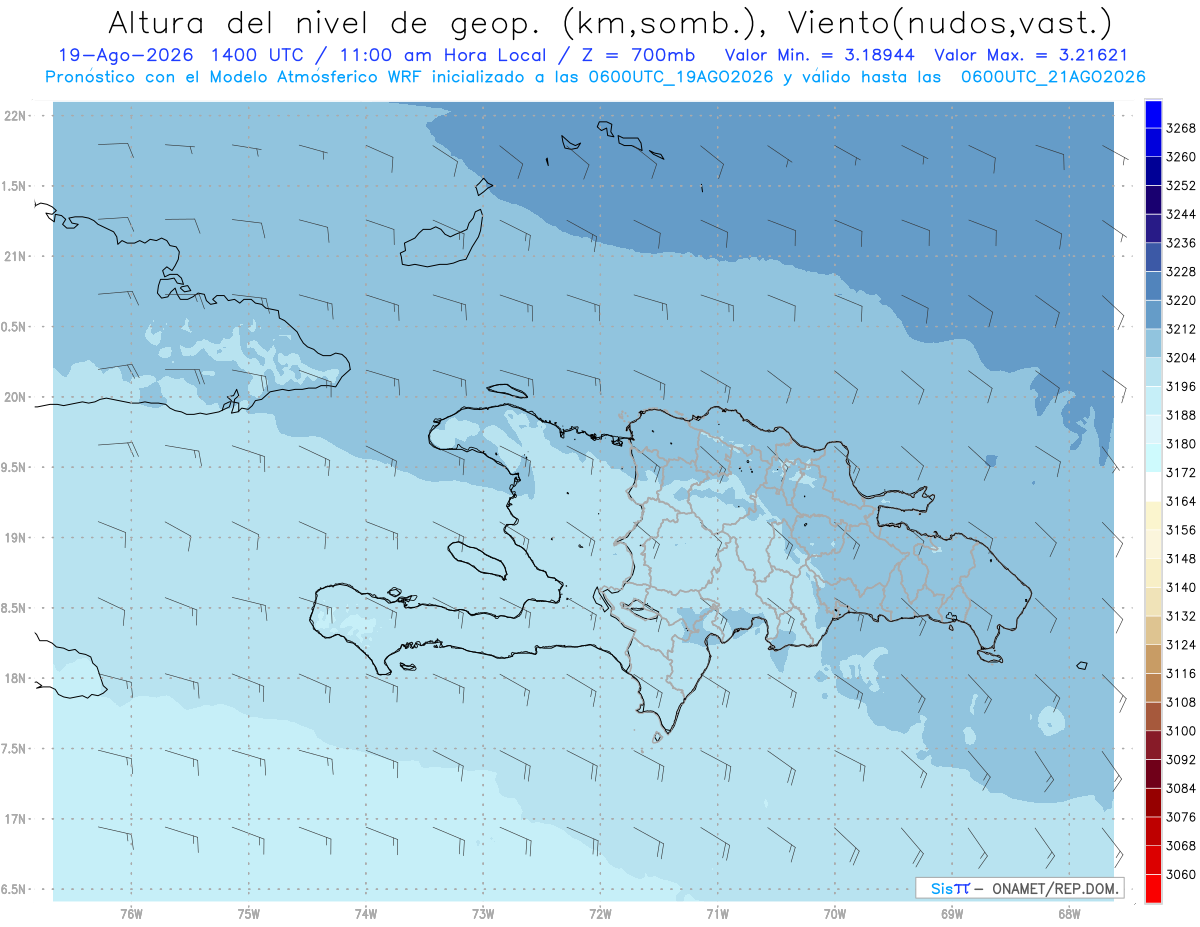The height and width of the screenshot is (927, 1200).
Task: Pick the bright blue swatch above 3268
Action: click(x=1153, y=114)
